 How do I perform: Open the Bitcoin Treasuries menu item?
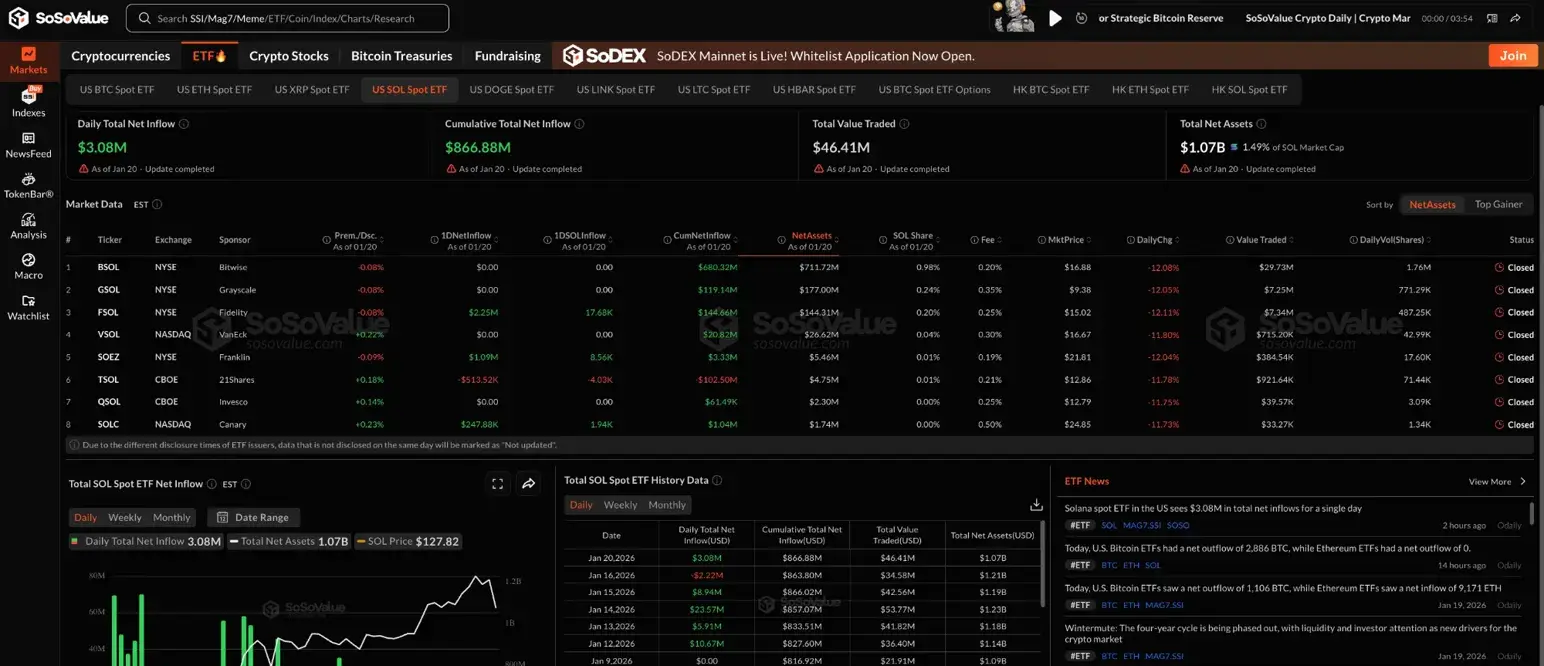401,56
